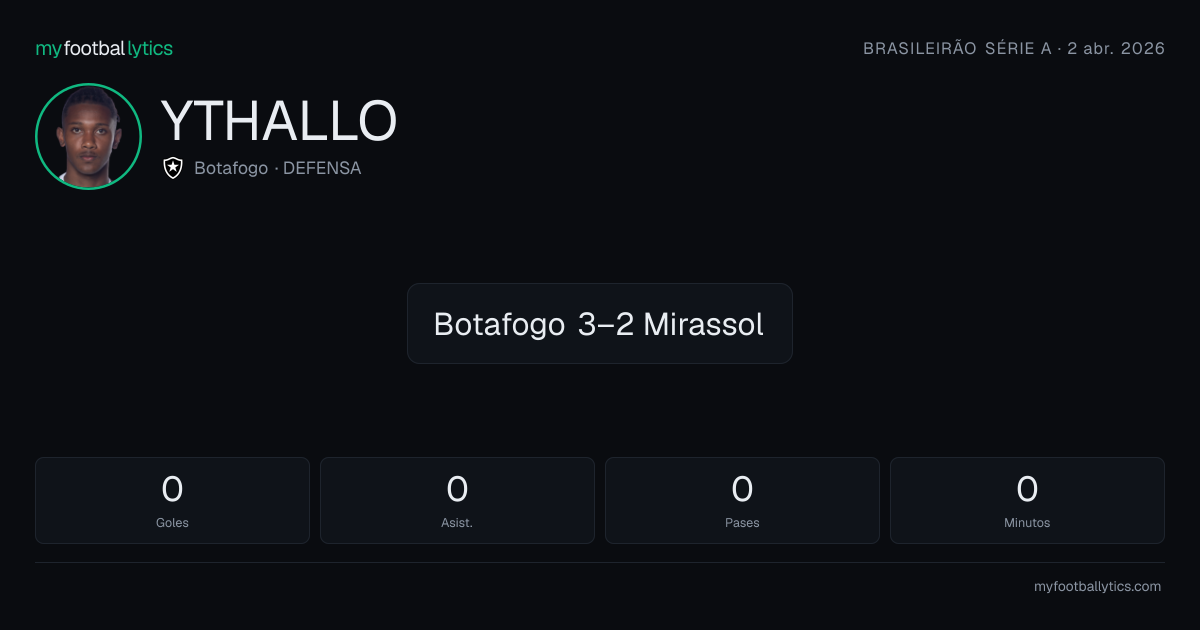The image size is (1200, 630).
Task: Click the zero value above Goles
Action: pos(172,489)
